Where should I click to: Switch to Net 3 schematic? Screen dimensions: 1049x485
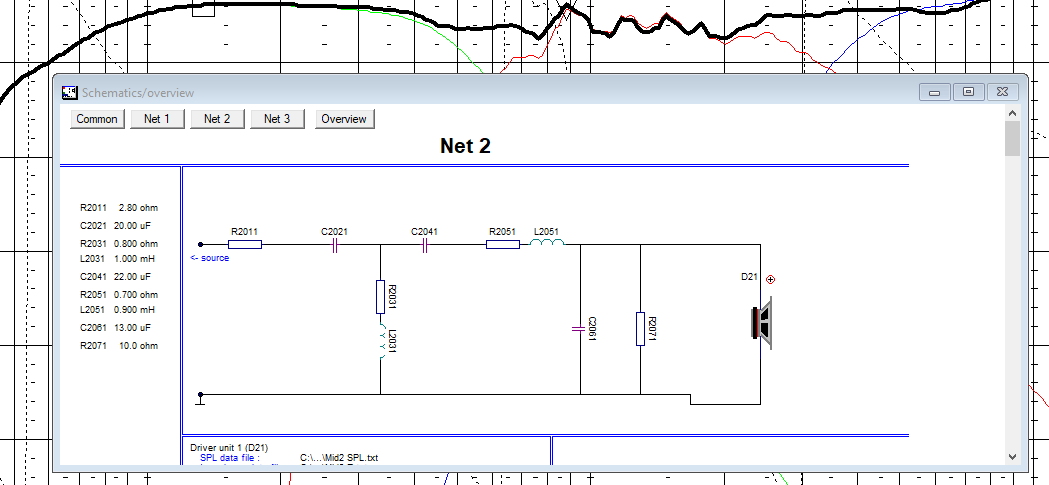pyautogui.click(x=278, y=119)
